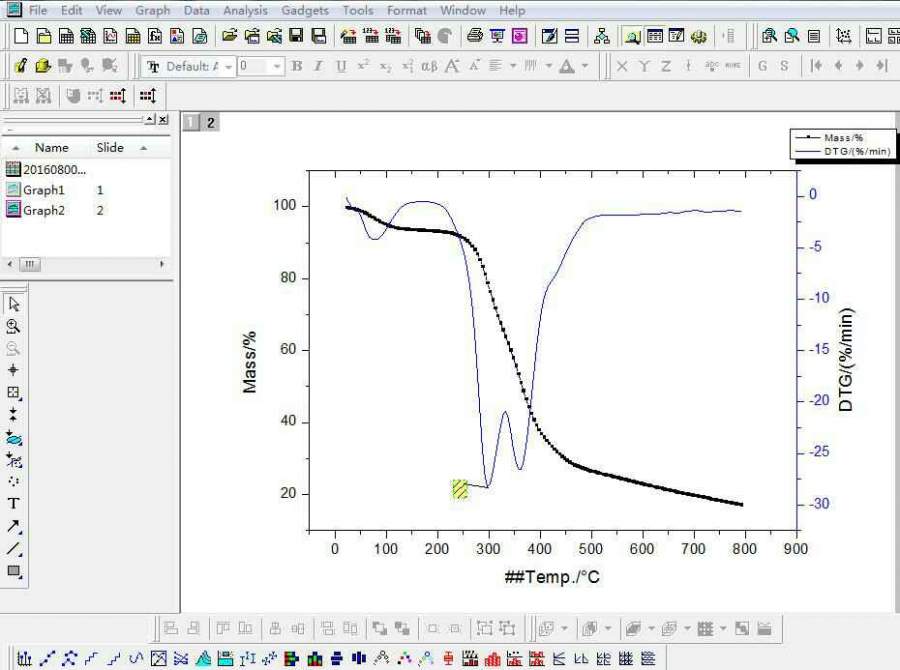
Task: Expand the line style dropdown arrow
Action: [x=548, y=66]
